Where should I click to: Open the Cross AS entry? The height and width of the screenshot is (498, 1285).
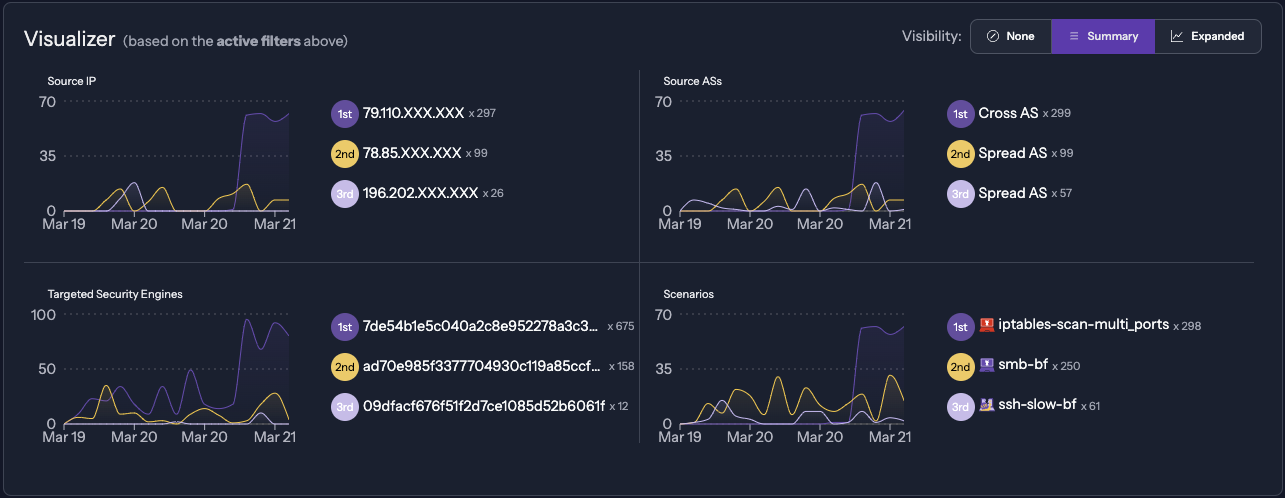[1008, 114]
